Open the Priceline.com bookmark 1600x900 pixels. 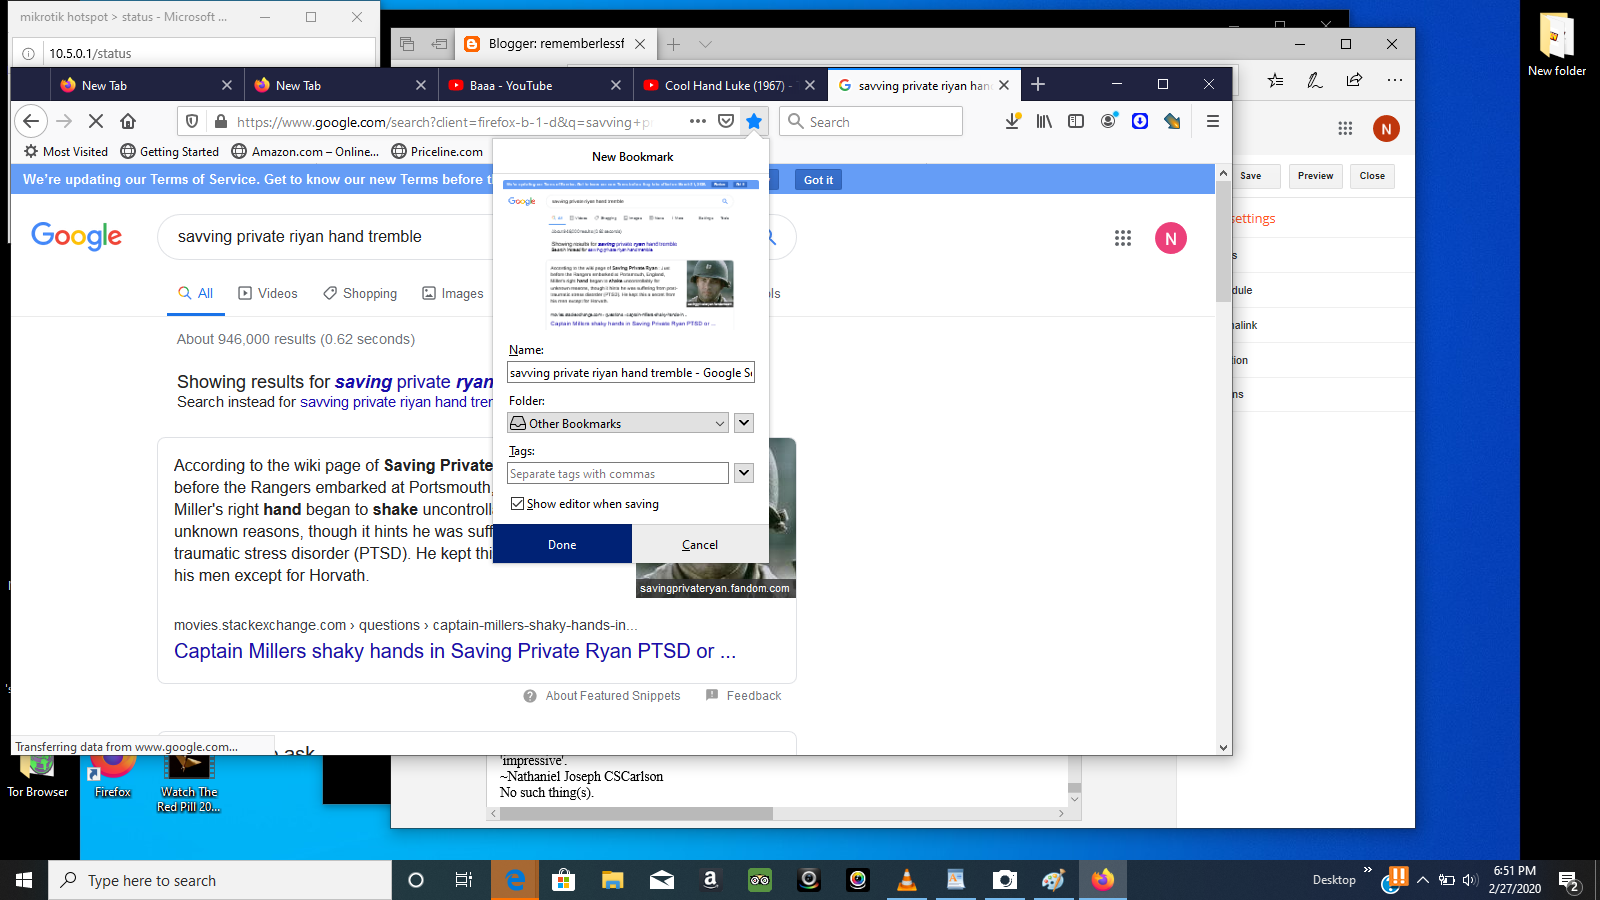[x=437, y=152]
